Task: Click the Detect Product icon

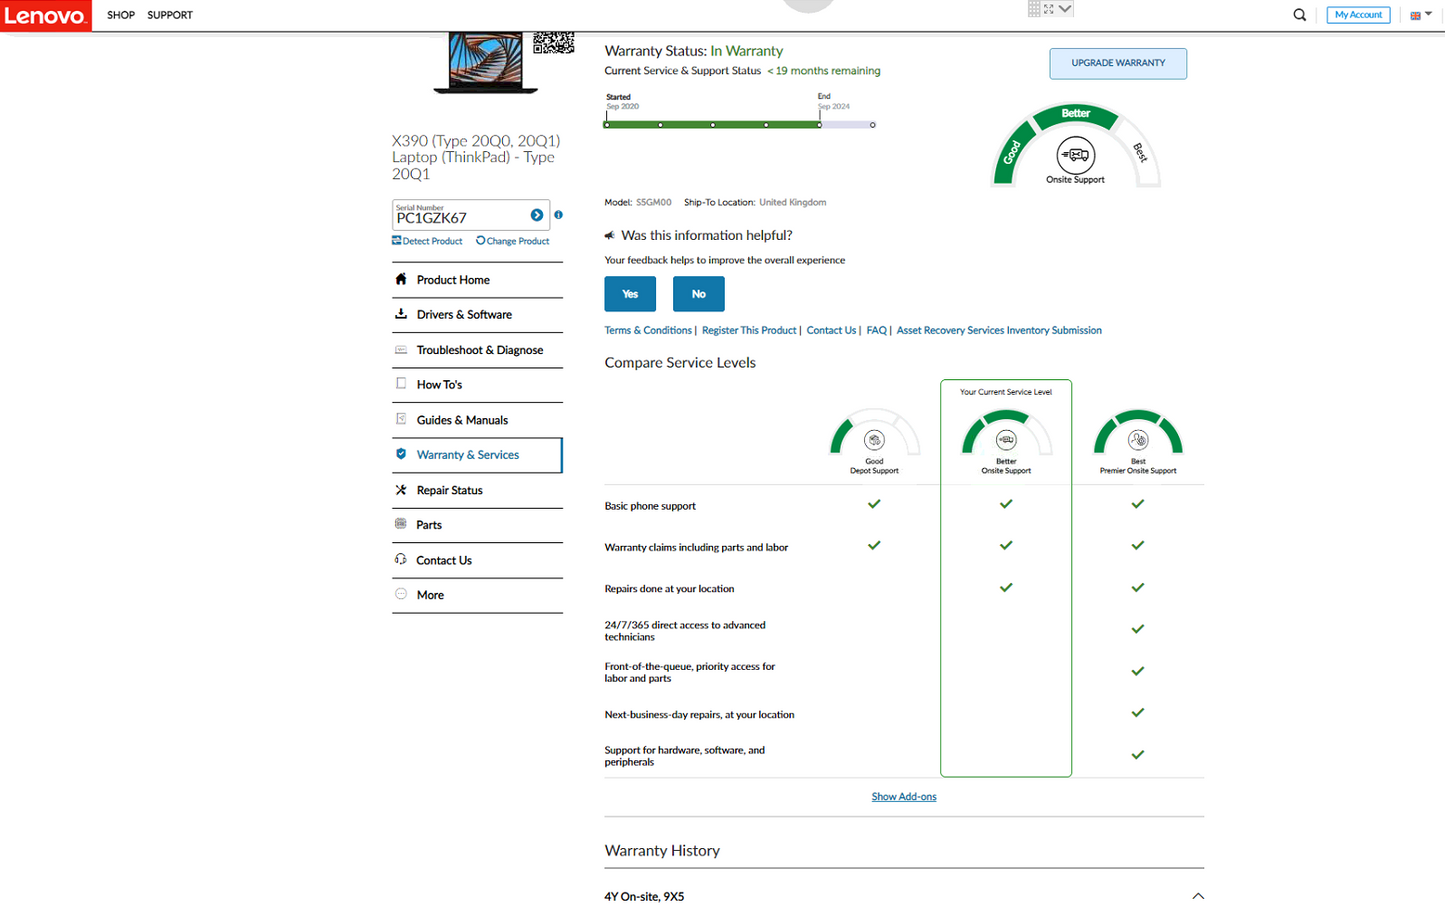Action: [397, 241]
